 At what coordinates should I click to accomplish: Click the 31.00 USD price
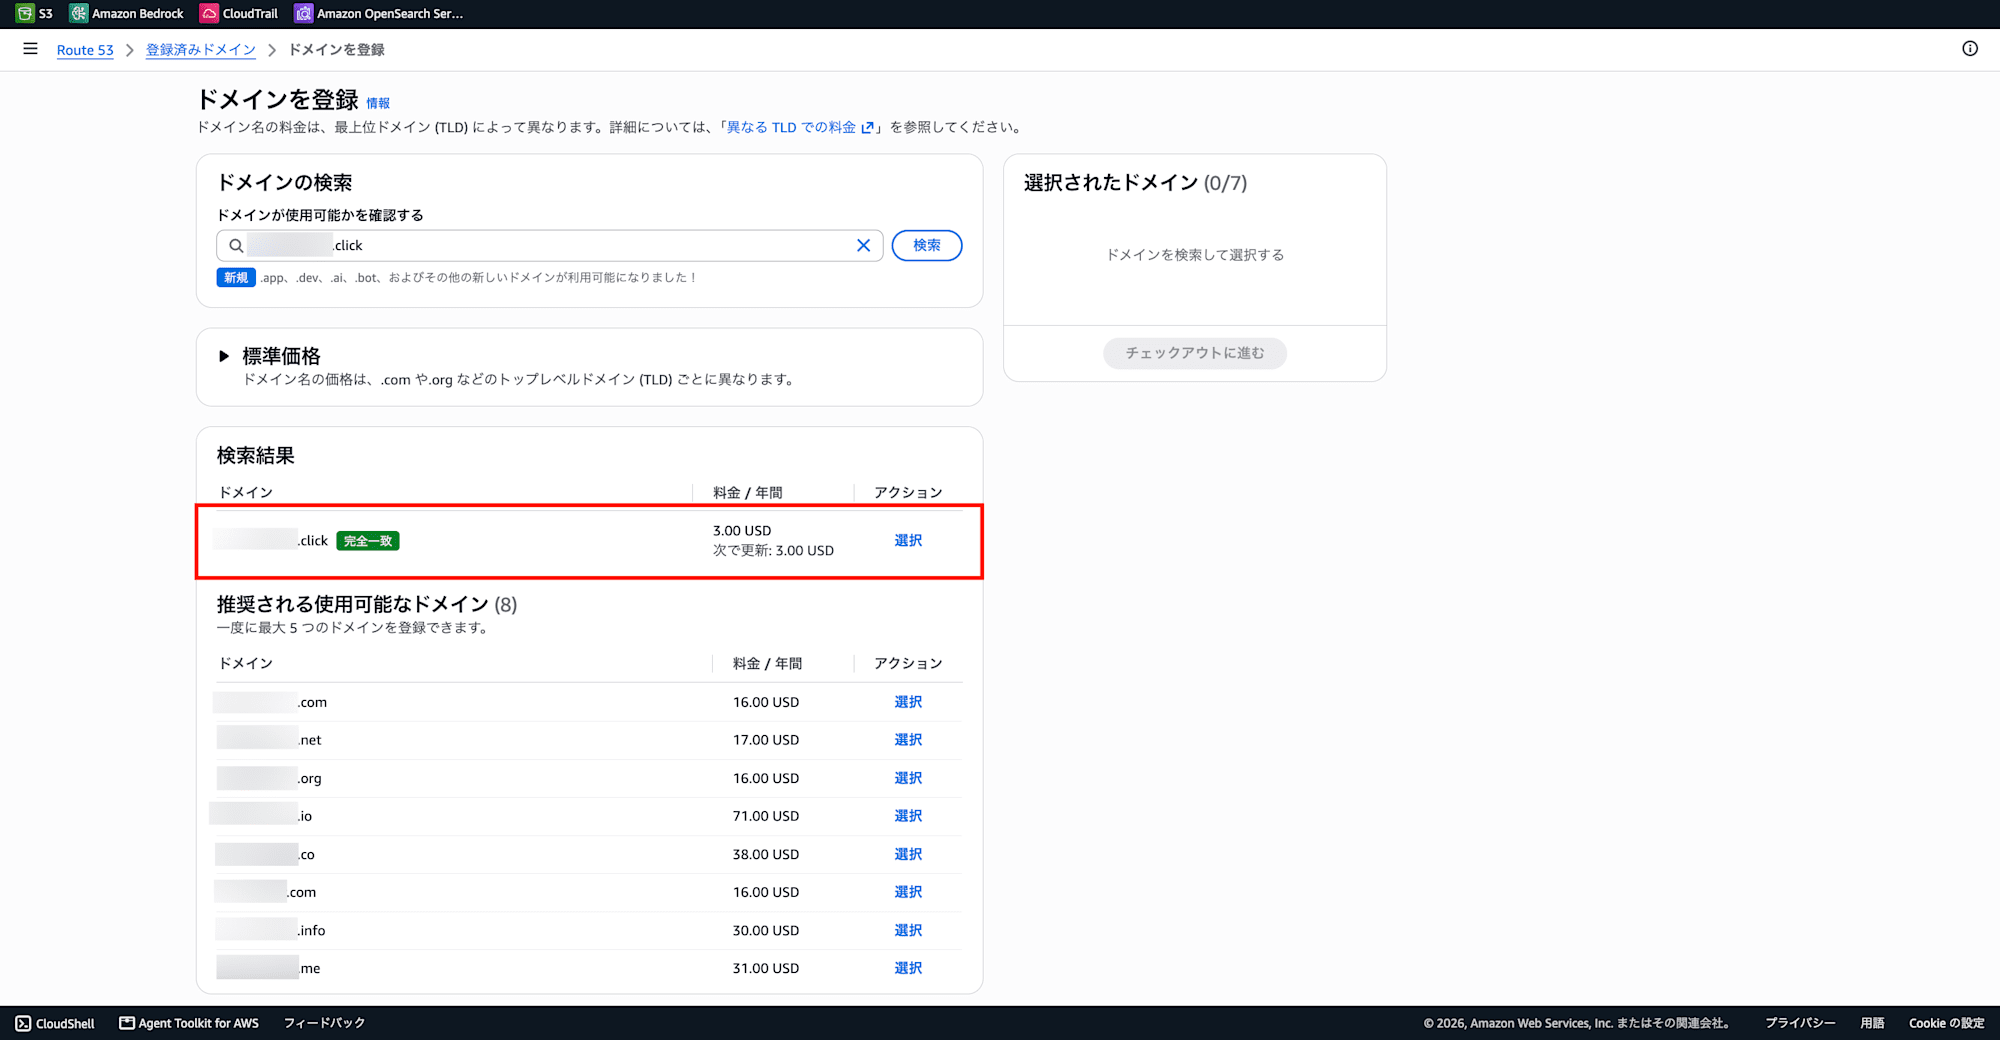pyautogui.click(x=766, y=968)
